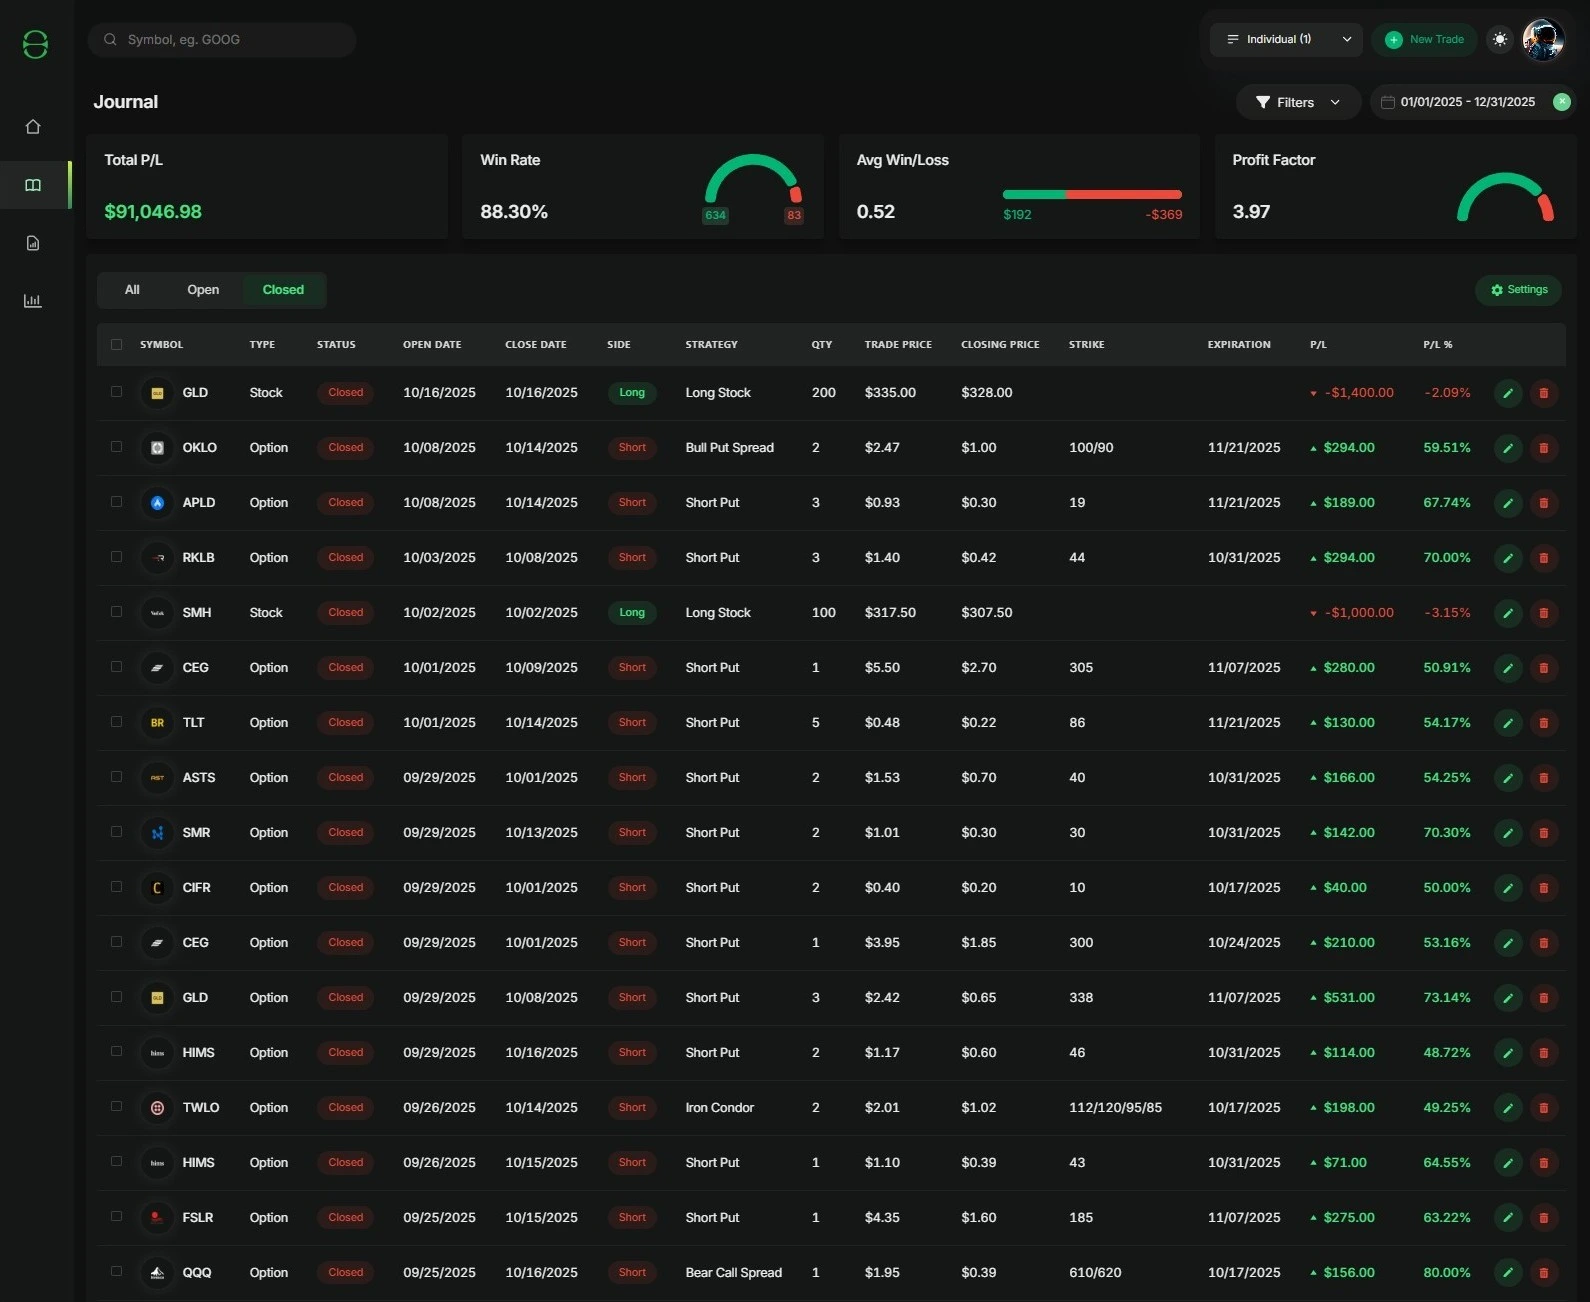Select the TLT row checkbox

(117, 722)
